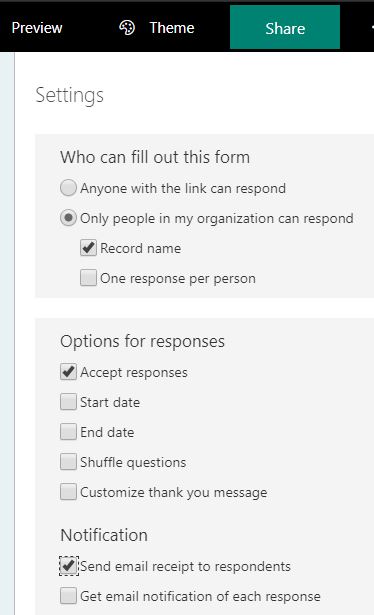Click the 'Customize thank you message' label text
374x615 pixels.
coord(174,492)
